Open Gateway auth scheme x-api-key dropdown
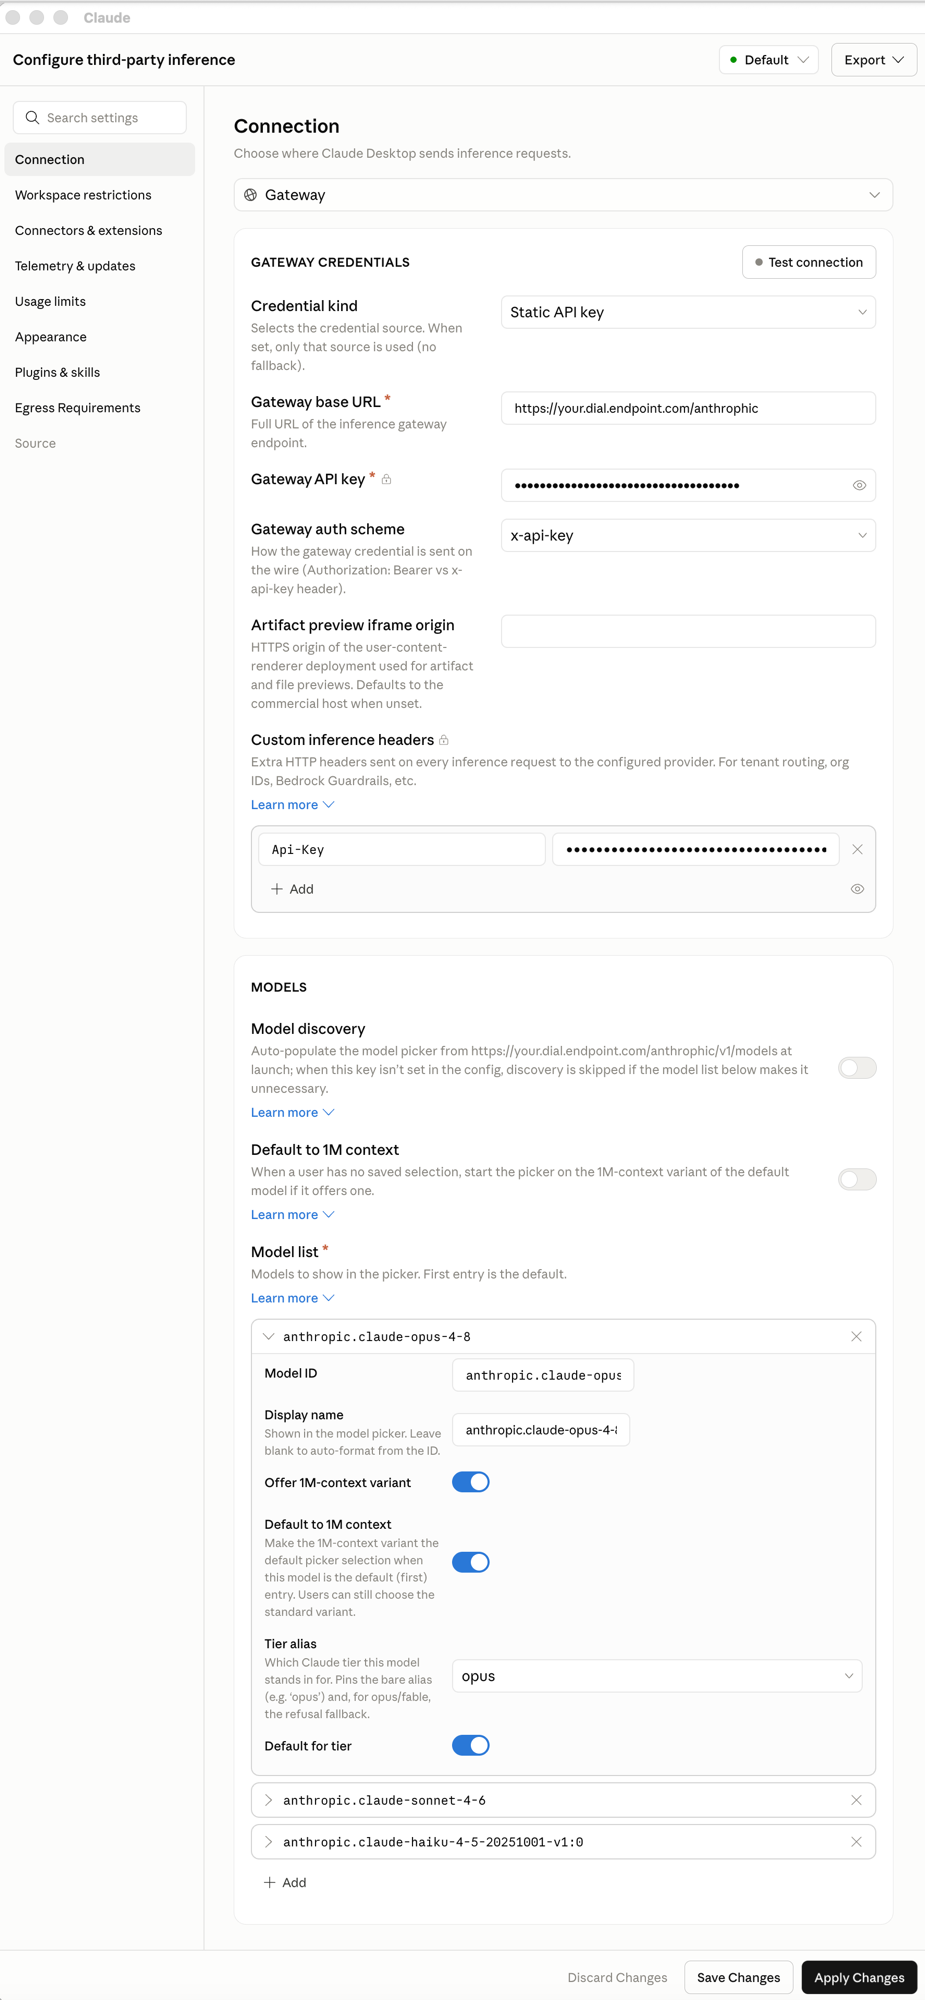 point(688,535)
